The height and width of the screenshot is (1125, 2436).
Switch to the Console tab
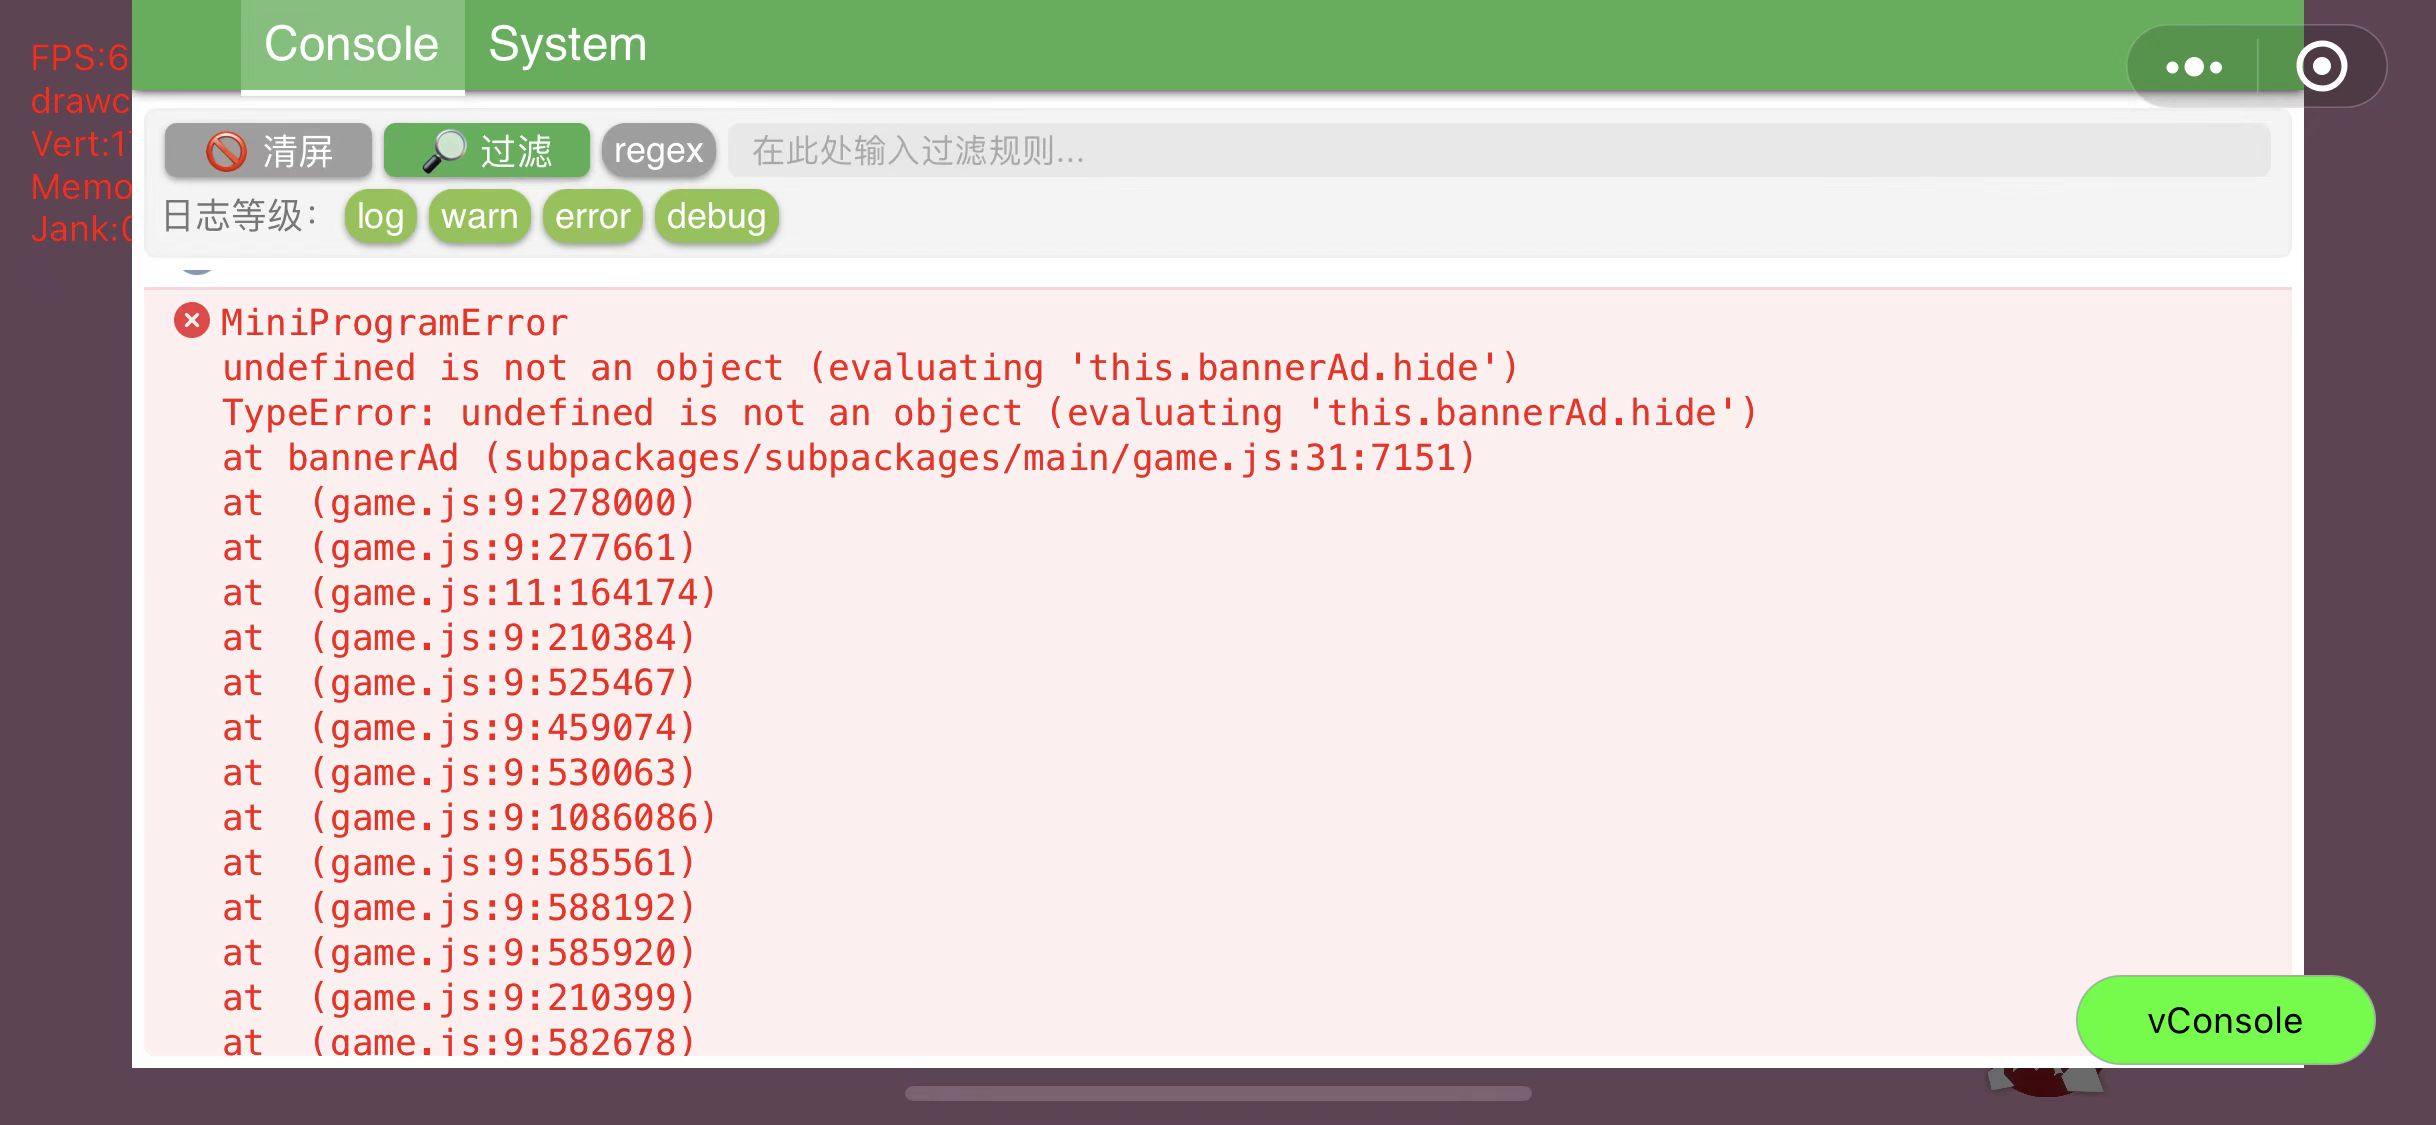click(x=351, y=45)
